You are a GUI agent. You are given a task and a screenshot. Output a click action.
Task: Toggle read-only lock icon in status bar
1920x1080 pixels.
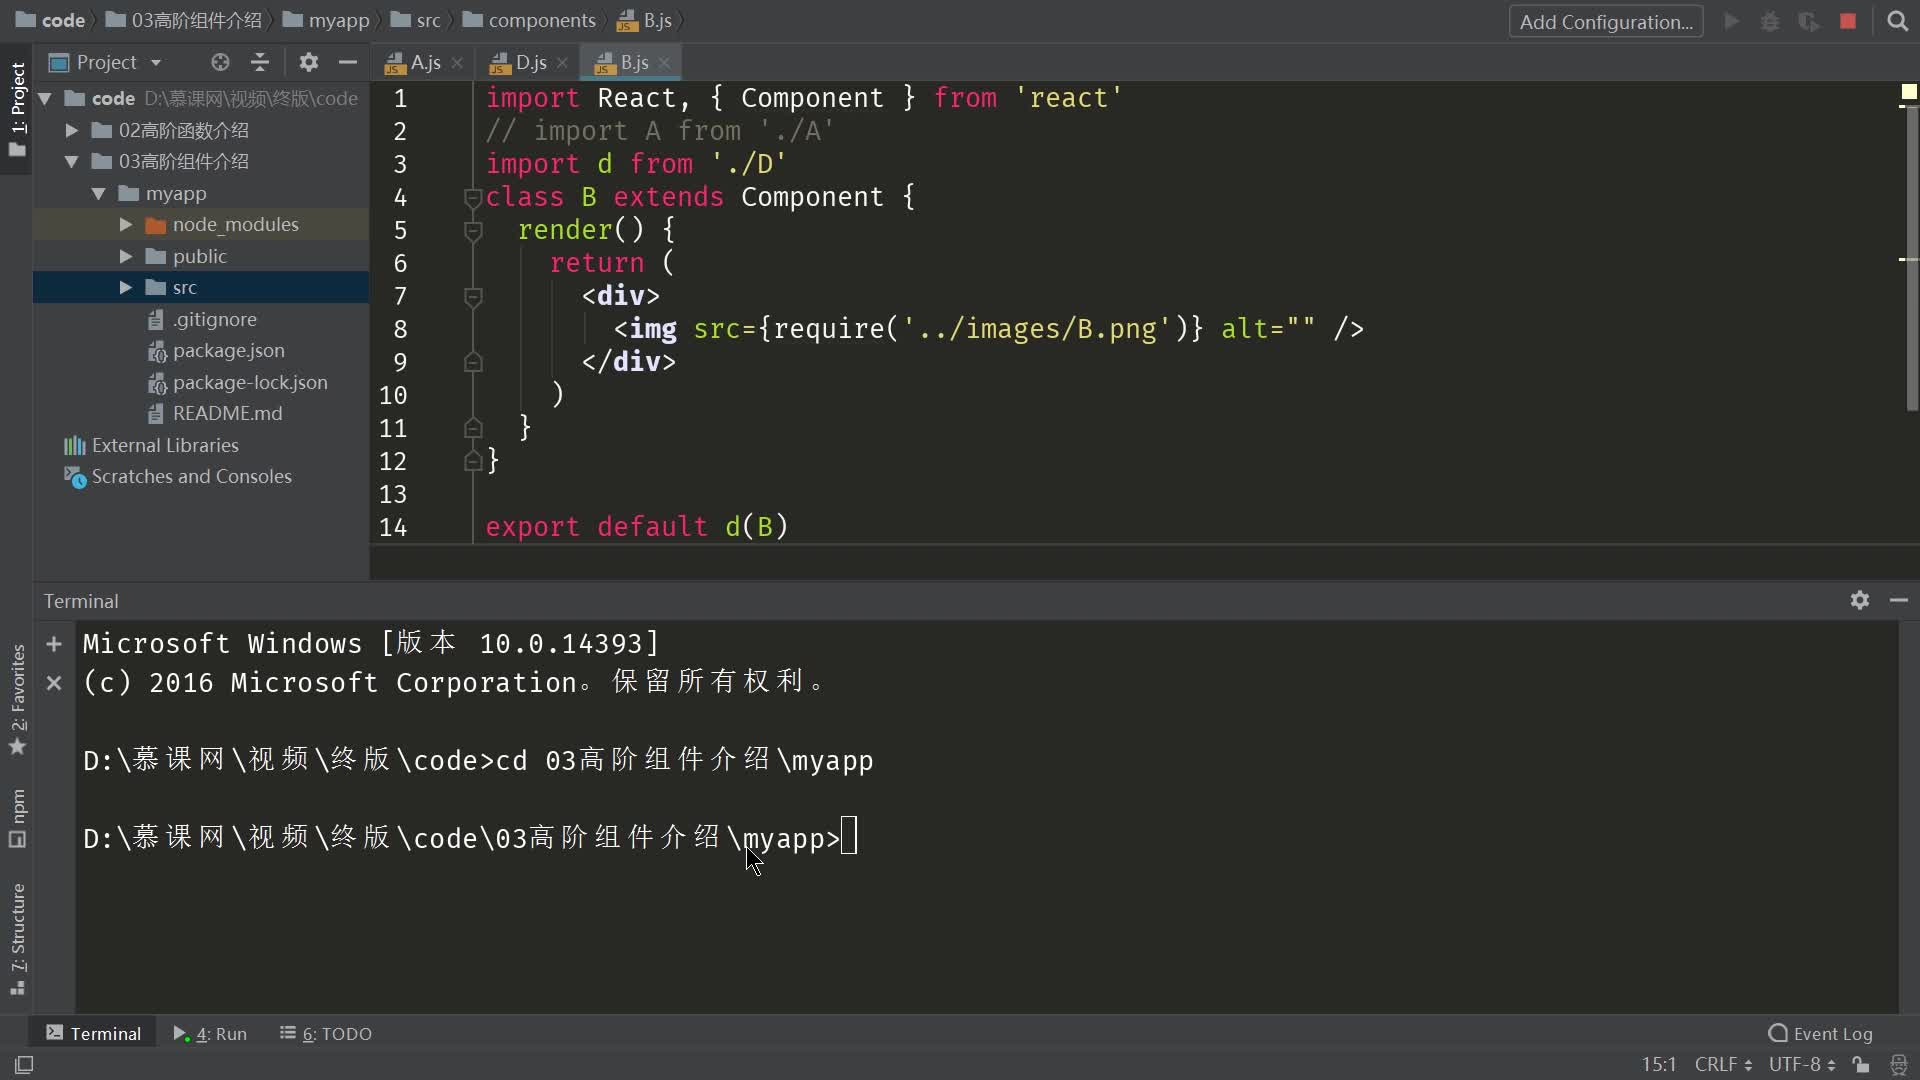pos(1861,1065)
